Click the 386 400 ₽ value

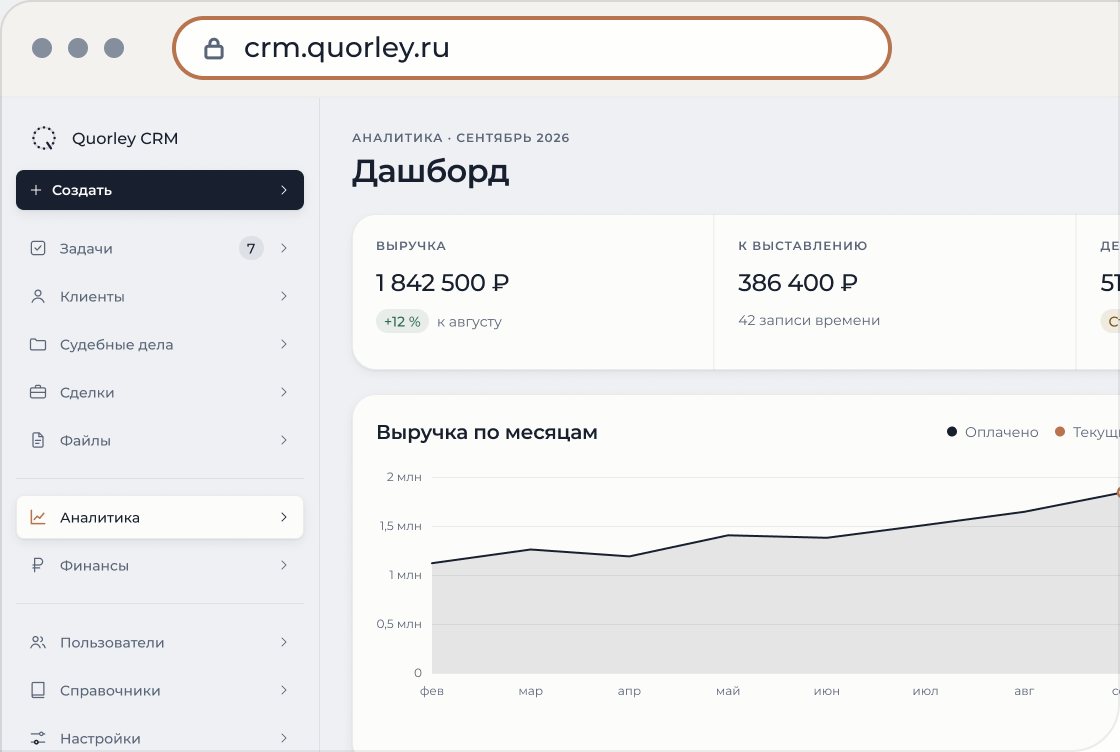(797, 283)
